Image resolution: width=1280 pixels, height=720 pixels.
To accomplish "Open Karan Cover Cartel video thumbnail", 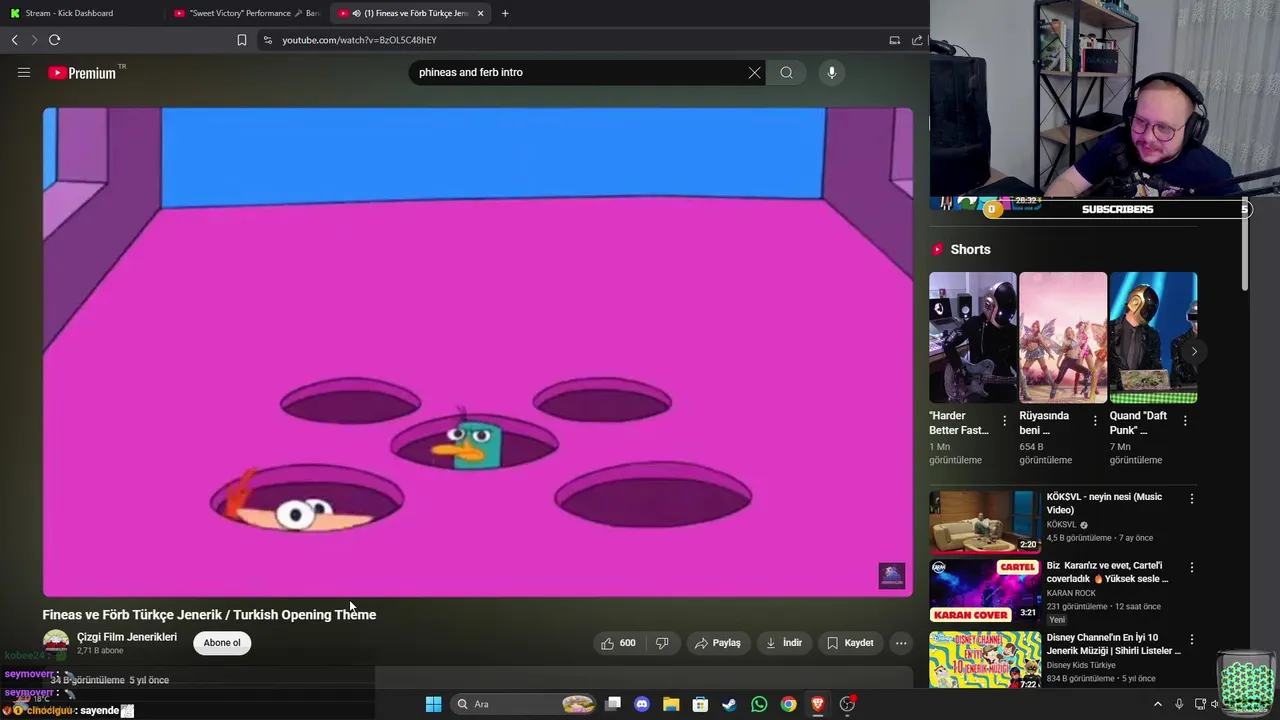I will coord(985,590).
